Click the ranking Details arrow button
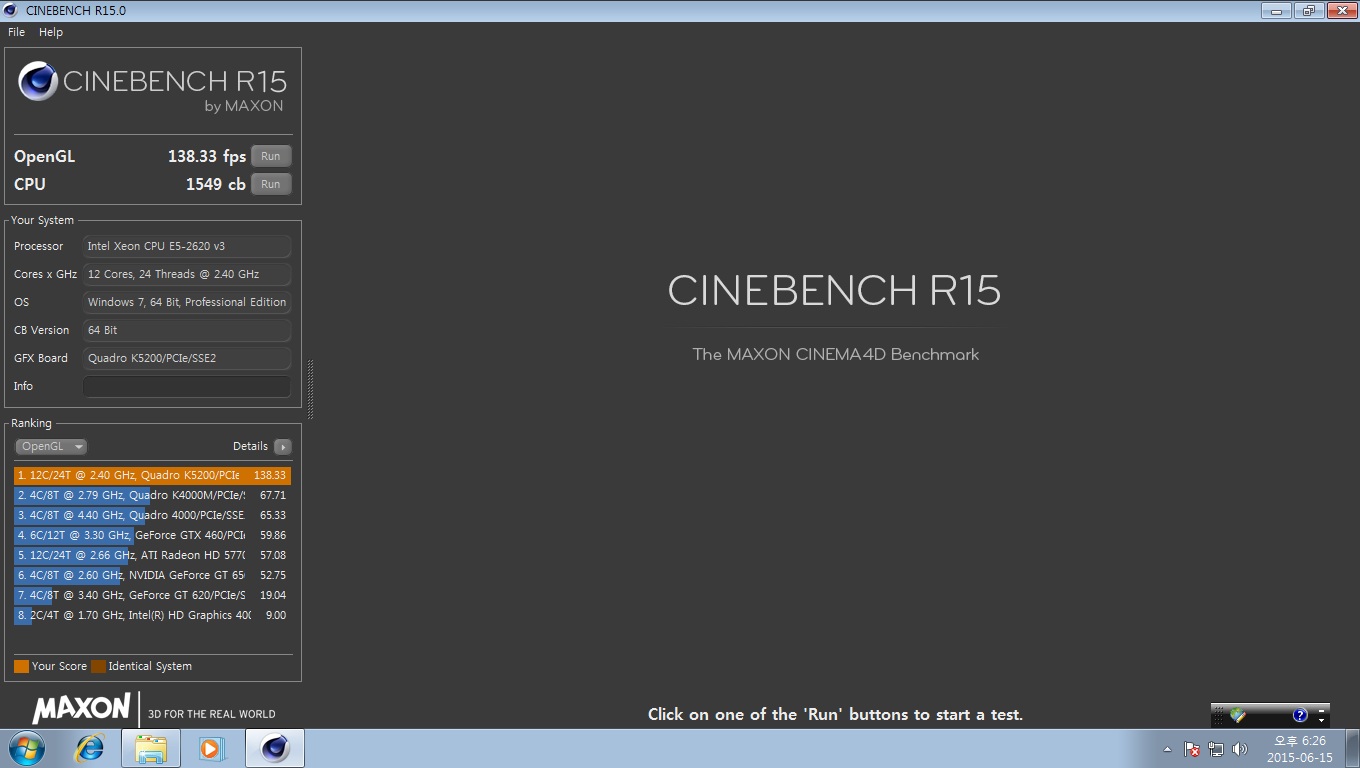Viewport: 1360px width, 768px height. 283,447
